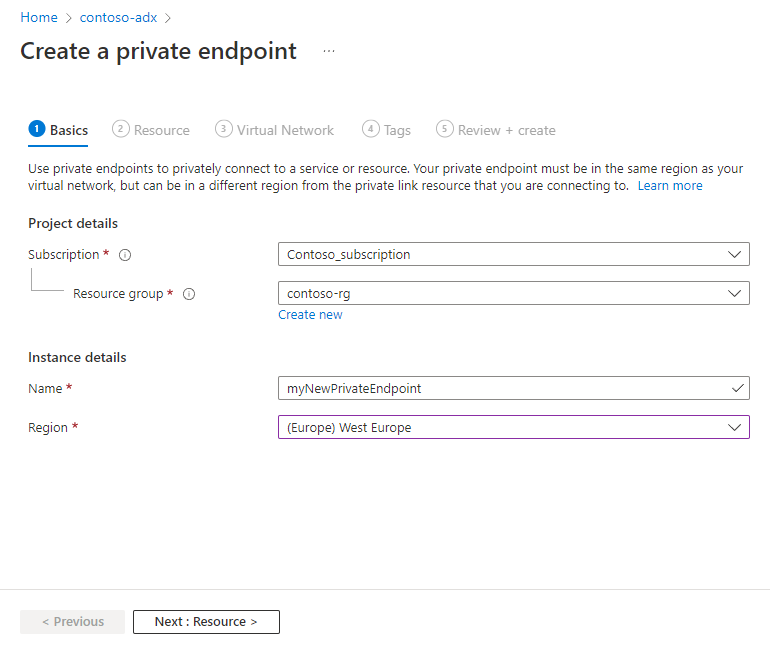Click the Name input field
Screen dimensions: 770x655
click(505, 388)
